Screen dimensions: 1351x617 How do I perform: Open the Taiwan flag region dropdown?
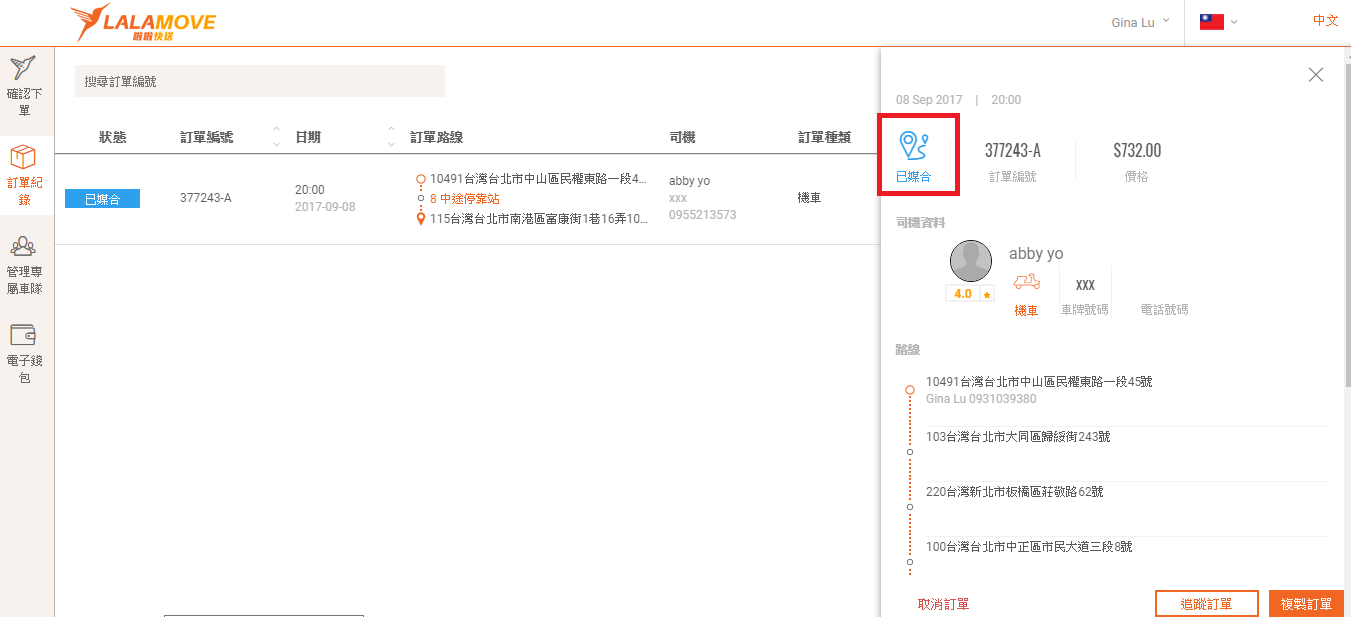coord(1219,22)
